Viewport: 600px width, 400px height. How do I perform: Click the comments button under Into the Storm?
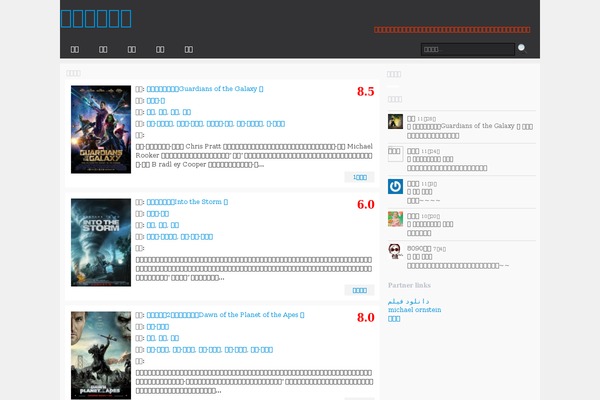point(359,290)
